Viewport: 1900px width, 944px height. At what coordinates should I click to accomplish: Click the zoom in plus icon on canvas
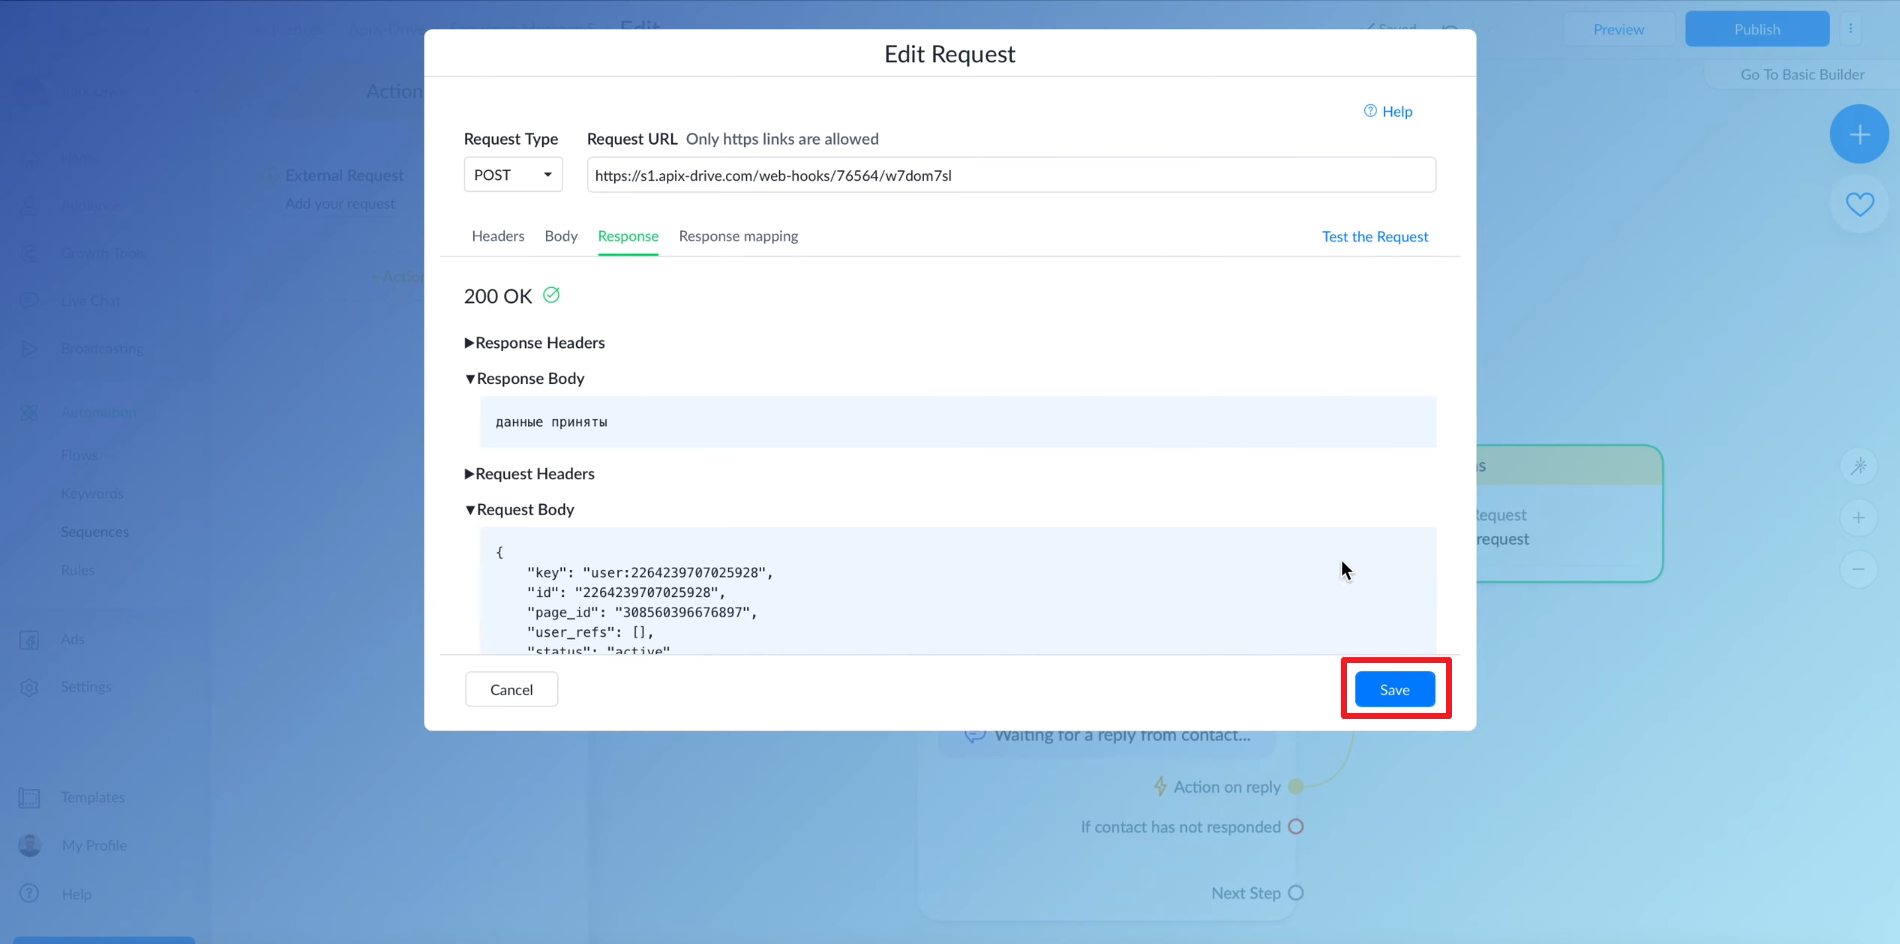click(x=1858, y=518)
